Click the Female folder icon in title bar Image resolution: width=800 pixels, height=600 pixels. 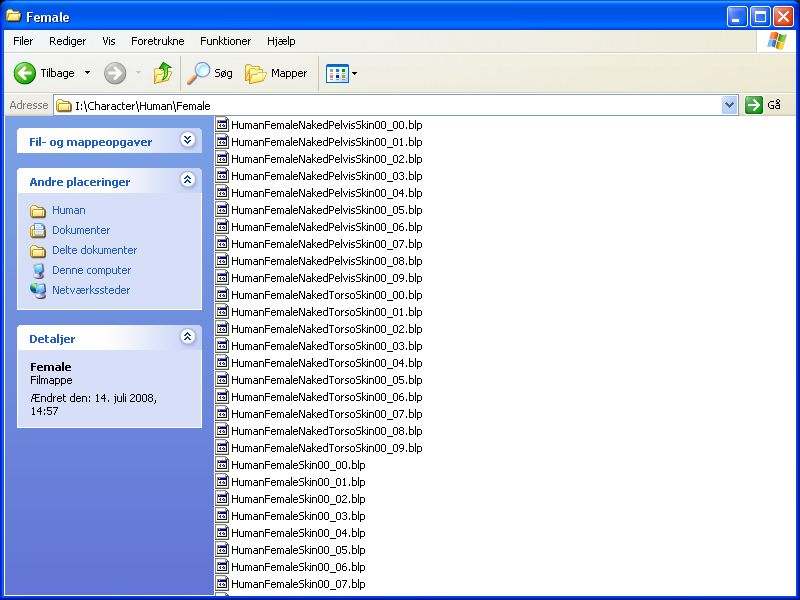click(x=13, y=16)
